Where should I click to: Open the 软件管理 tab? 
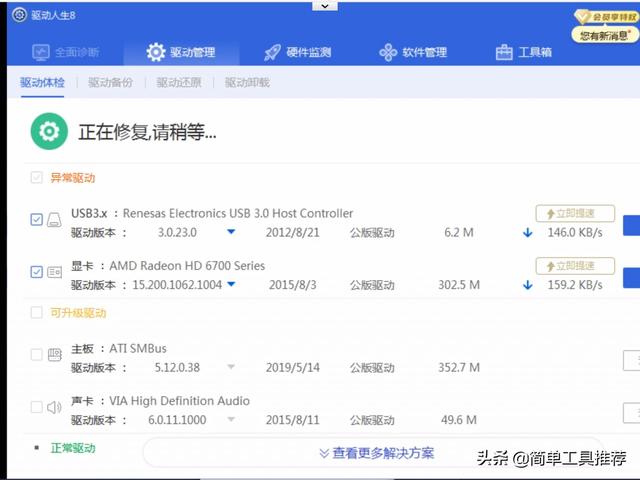413,52
